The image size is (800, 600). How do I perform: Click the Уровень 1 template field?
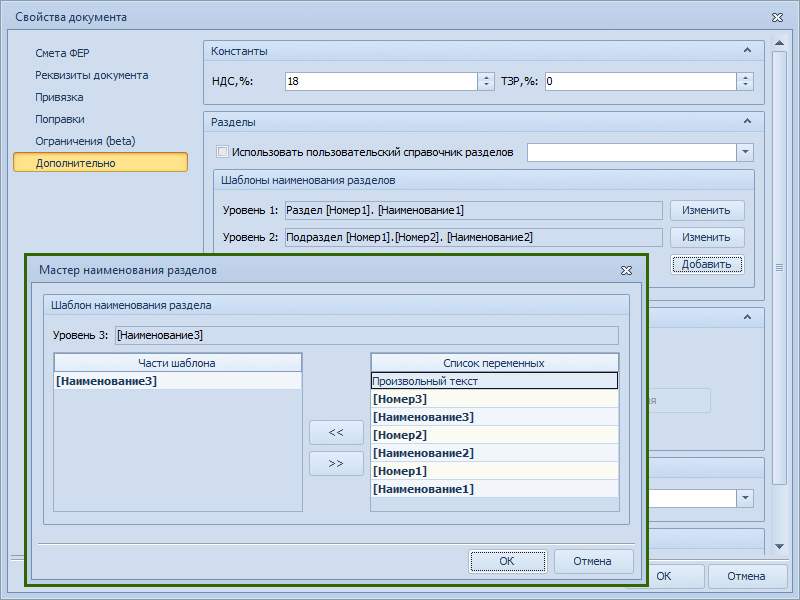coord(473,210)
